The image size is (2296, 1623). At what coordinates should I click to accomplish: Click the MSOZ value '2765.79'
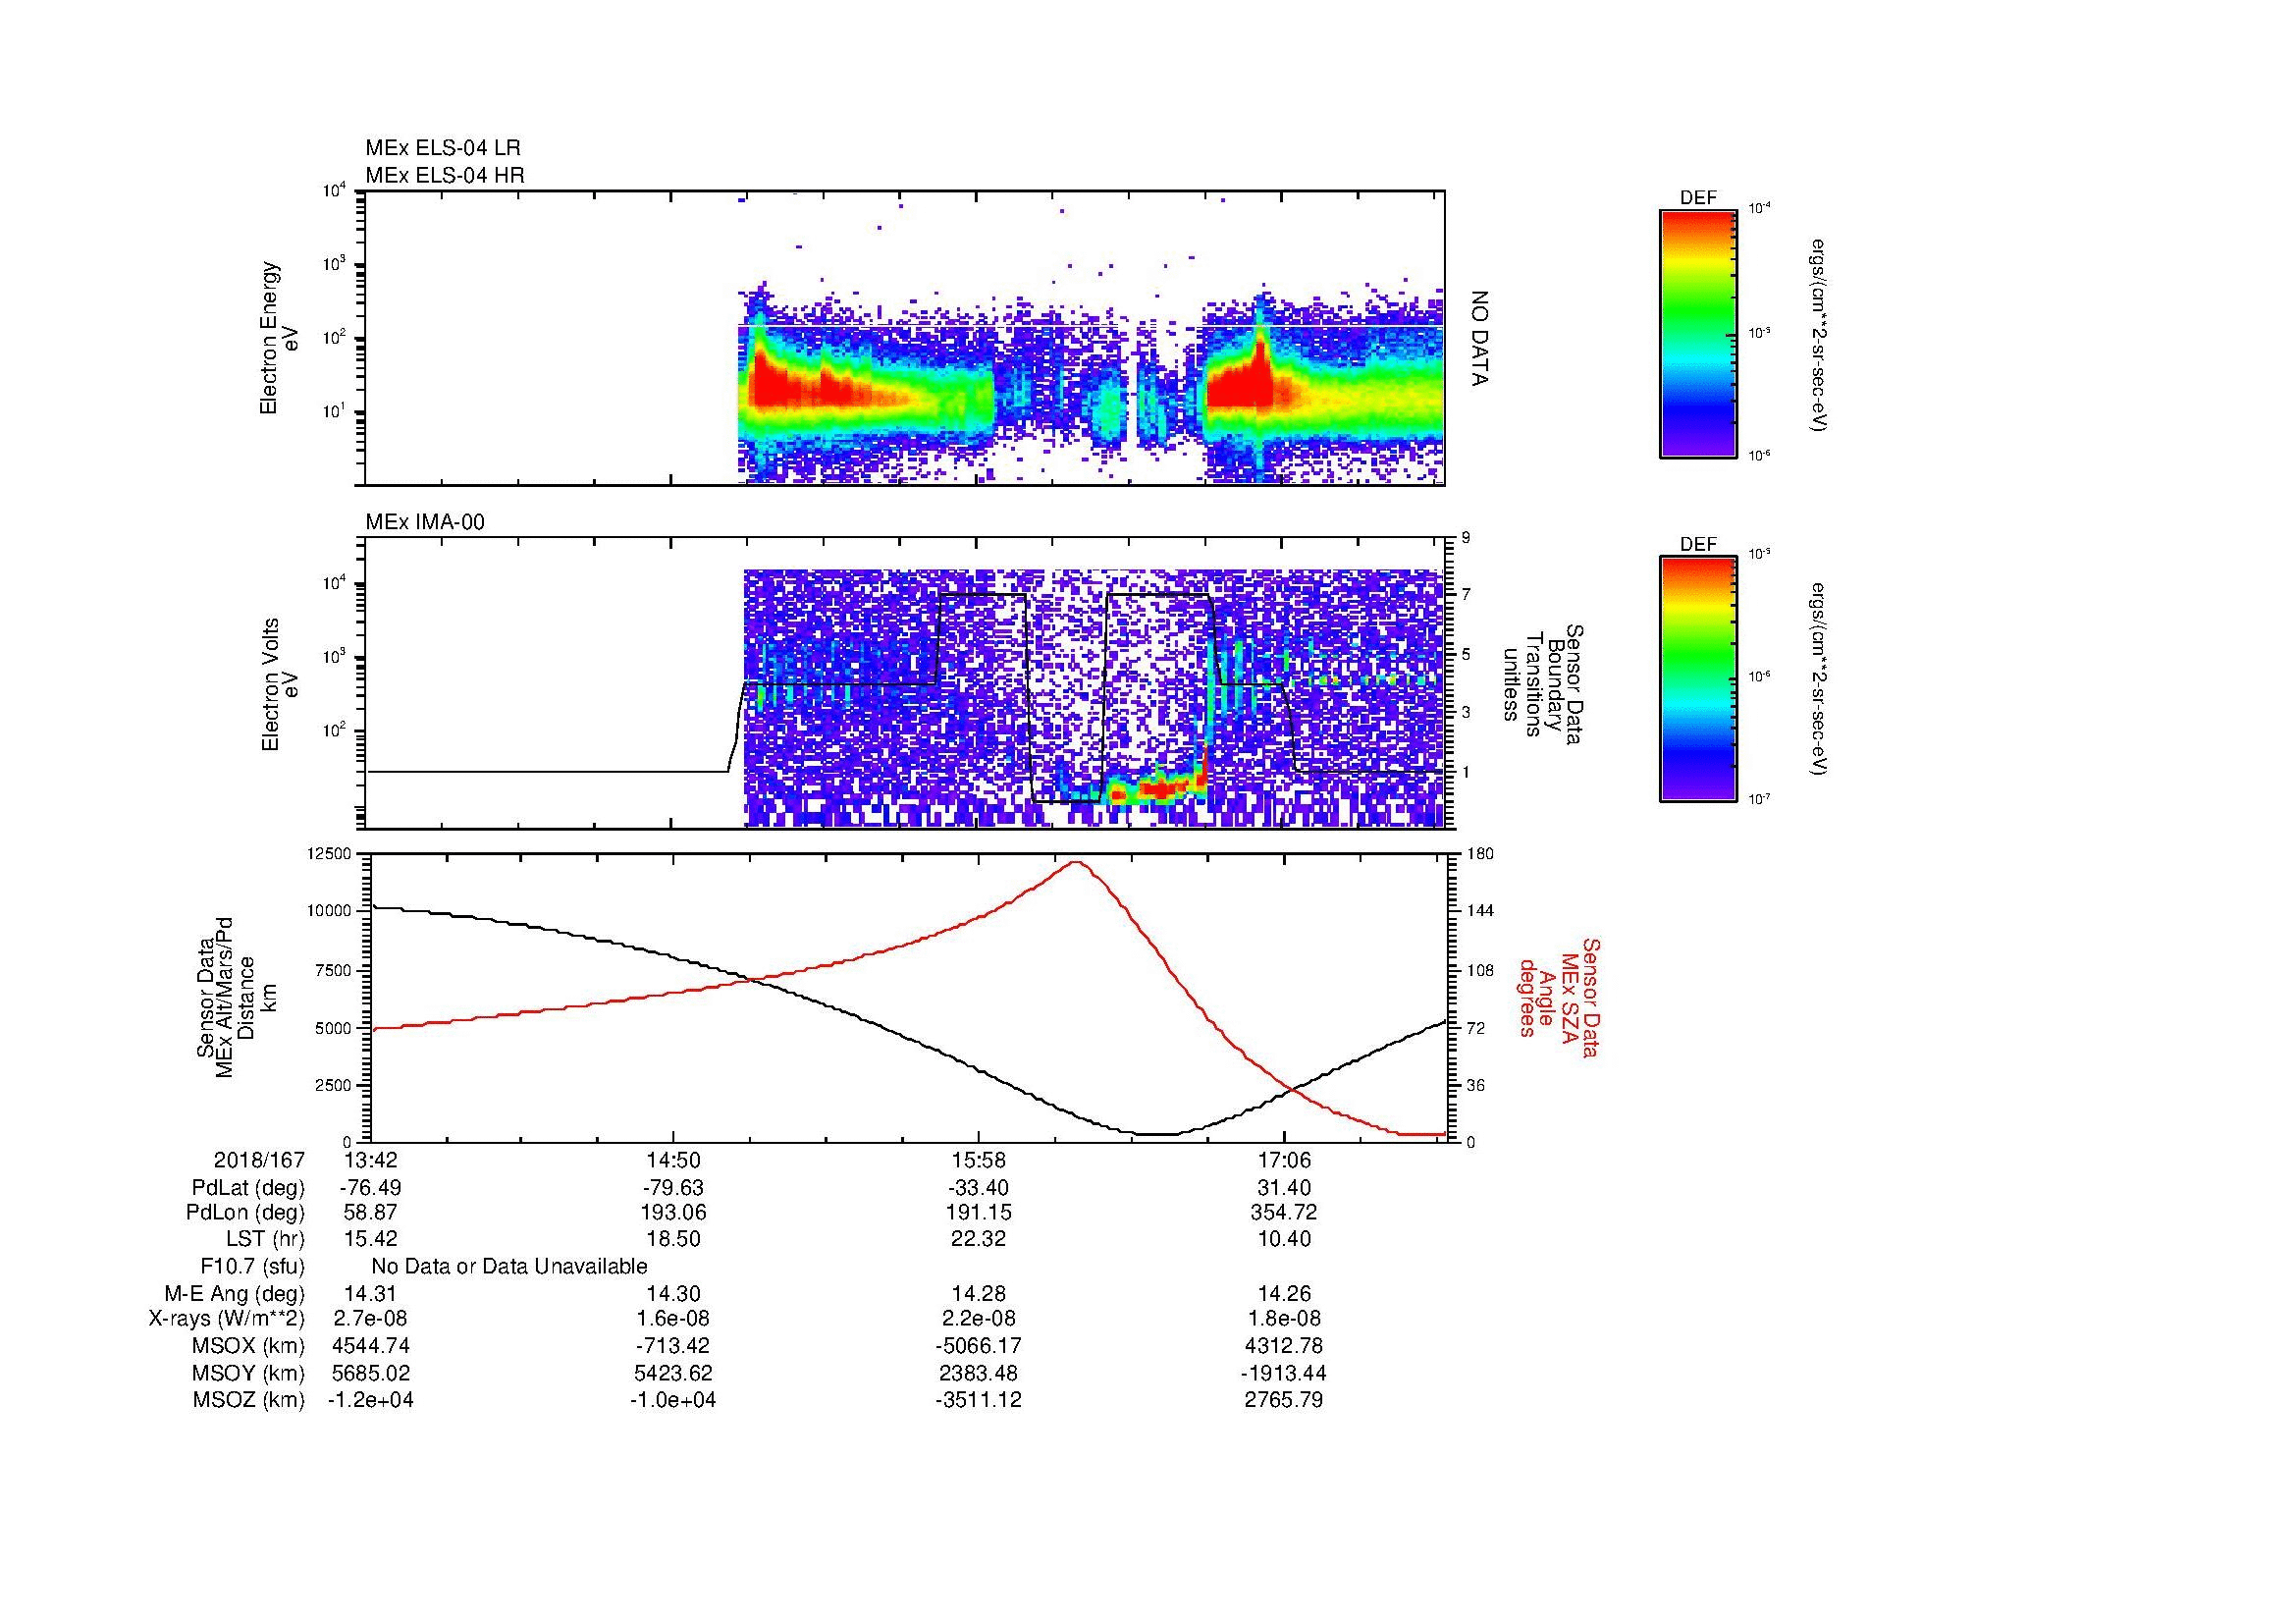(x=1284, y=1400)
